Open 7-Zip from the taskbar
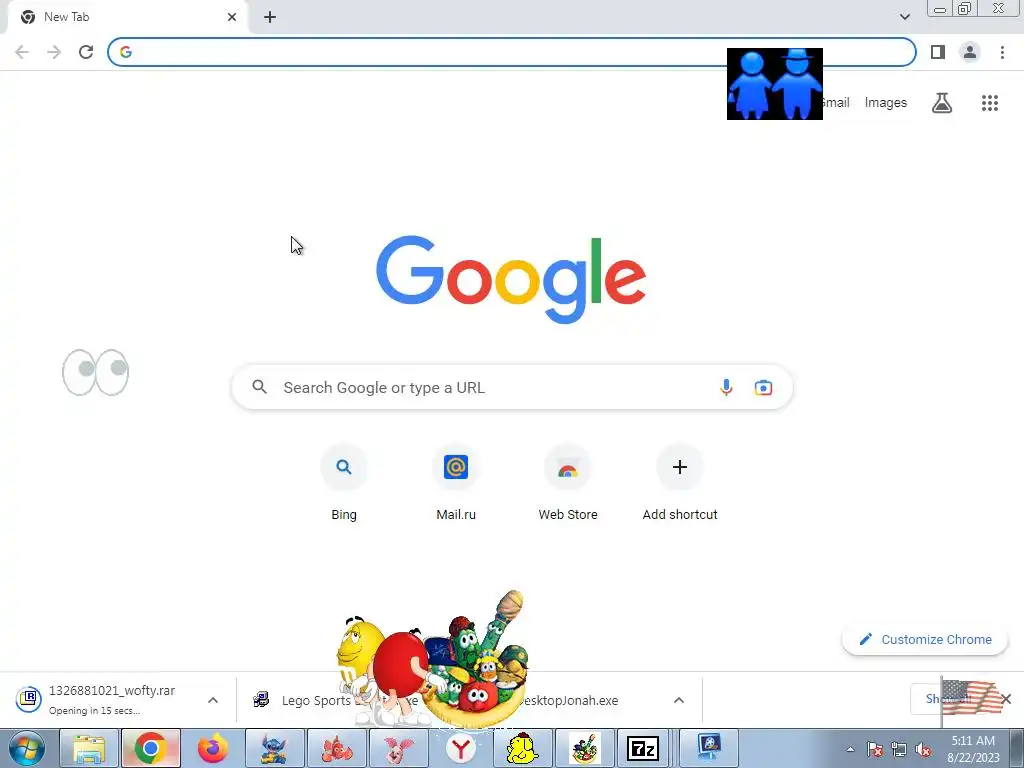Image resolution: width=1024 pixels, height=768 pixels. [x=643, y=748]
